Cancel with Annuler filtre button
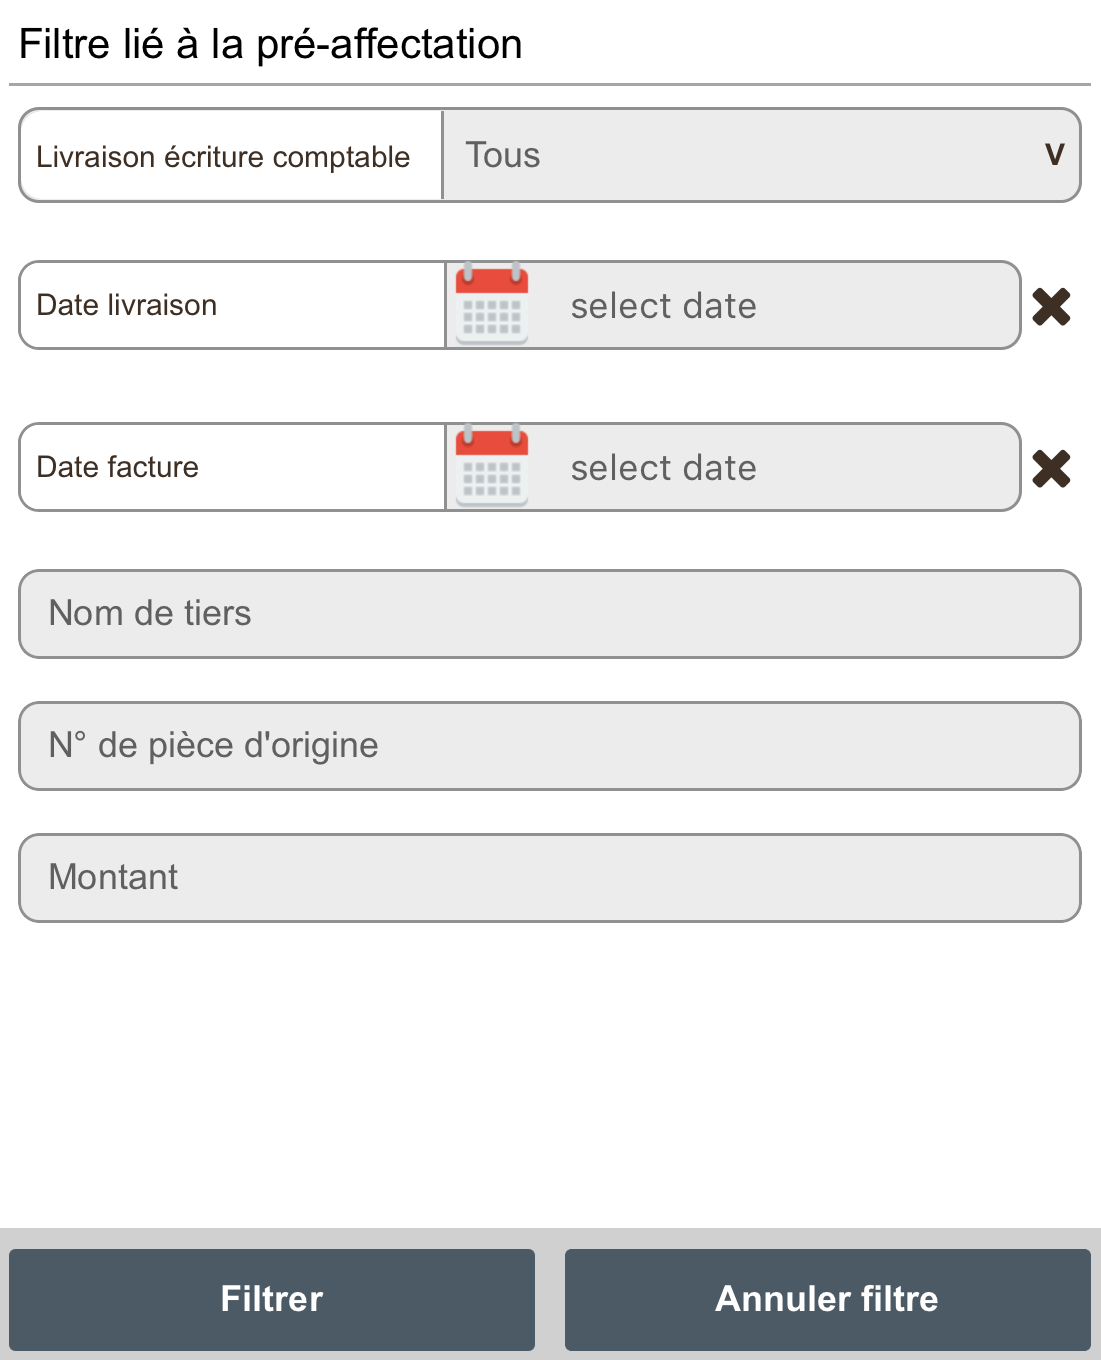Image resolution: width=1101 pixels, height=1360 pixels. point(827,1299)
